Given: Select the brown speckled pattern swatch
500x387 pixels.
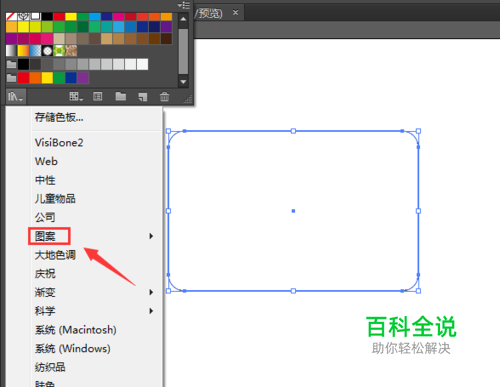Looking at the screenshot, I should tap(71, 51).
